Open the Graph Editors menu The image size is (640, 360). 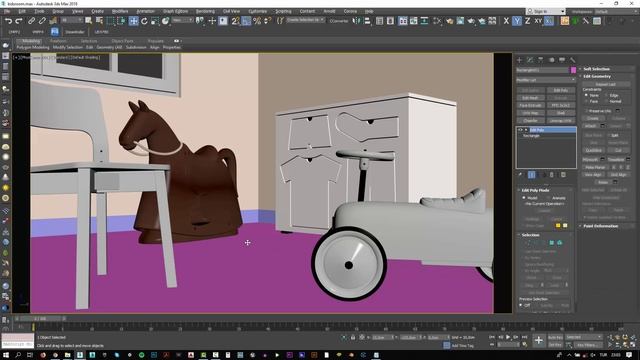(x=176, y=11)
